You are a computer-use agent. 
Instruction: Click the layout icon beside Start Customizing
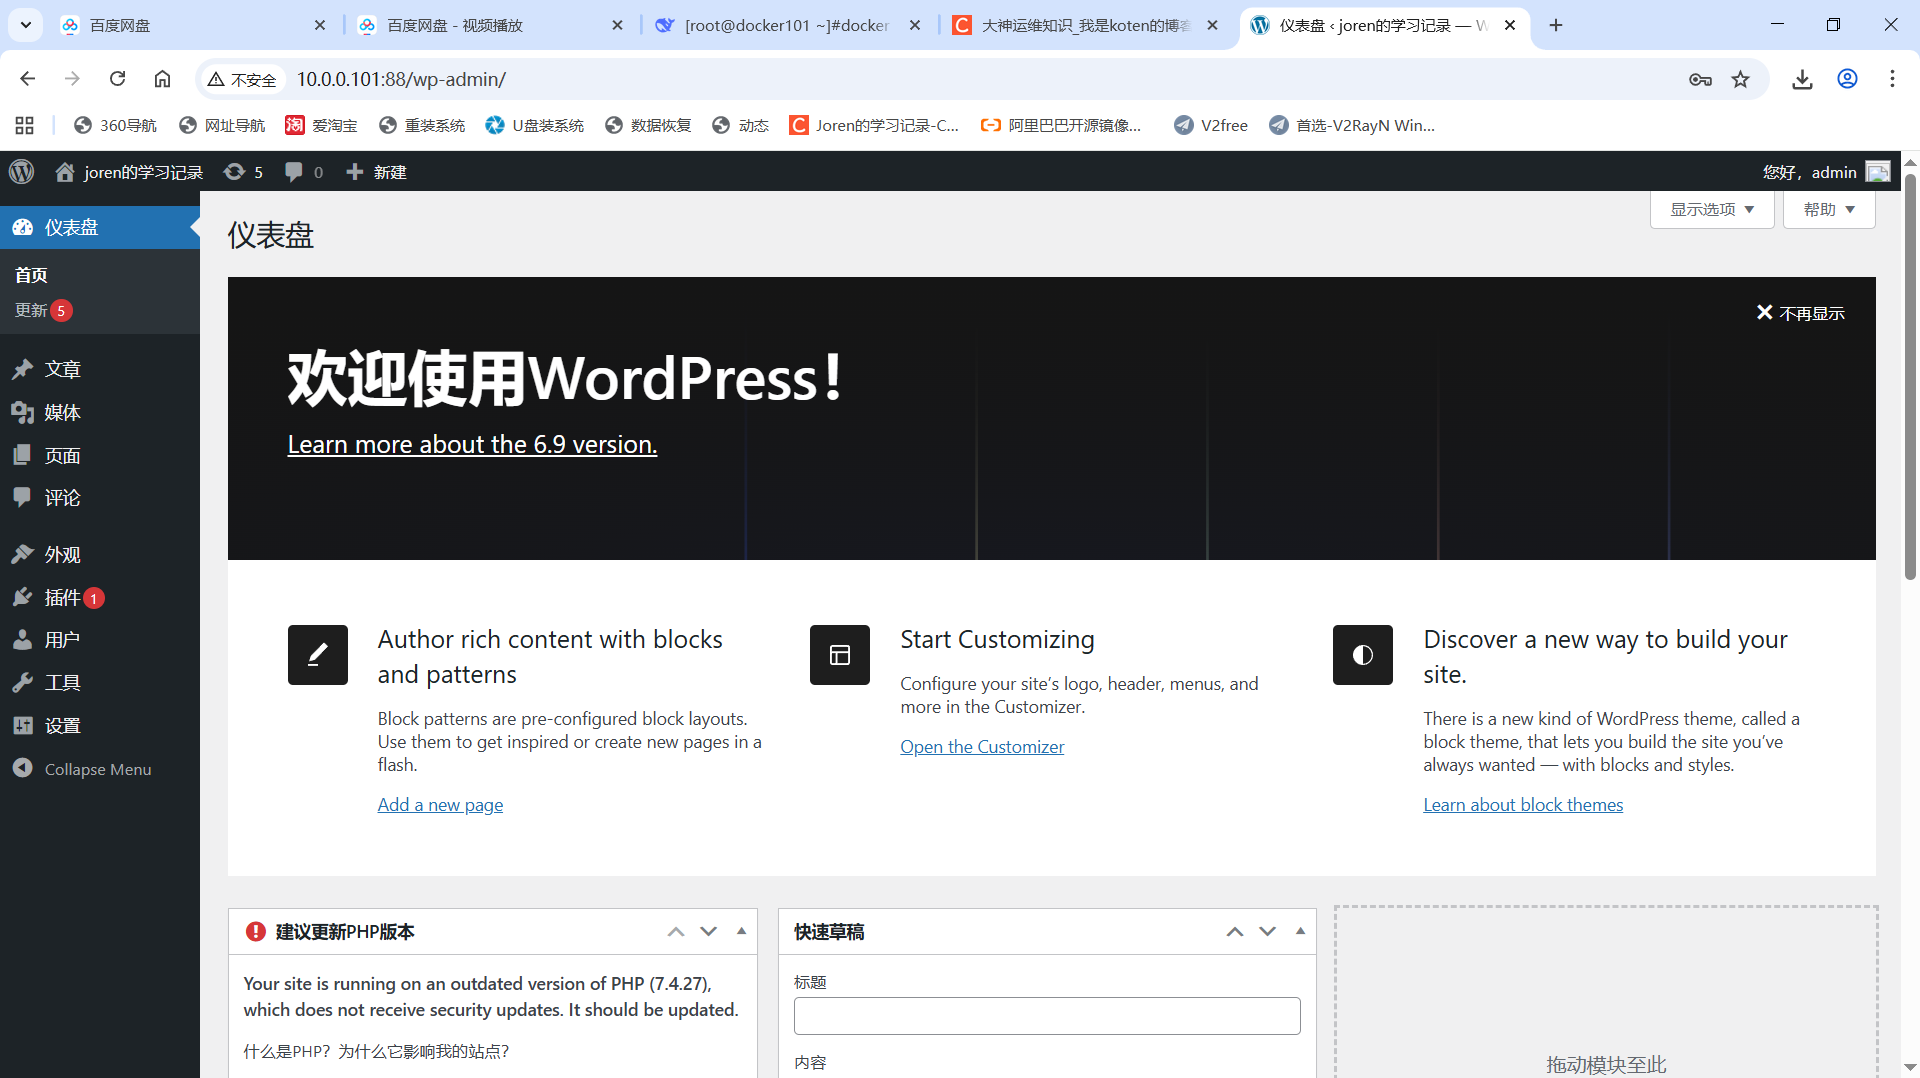coord(840,655)
